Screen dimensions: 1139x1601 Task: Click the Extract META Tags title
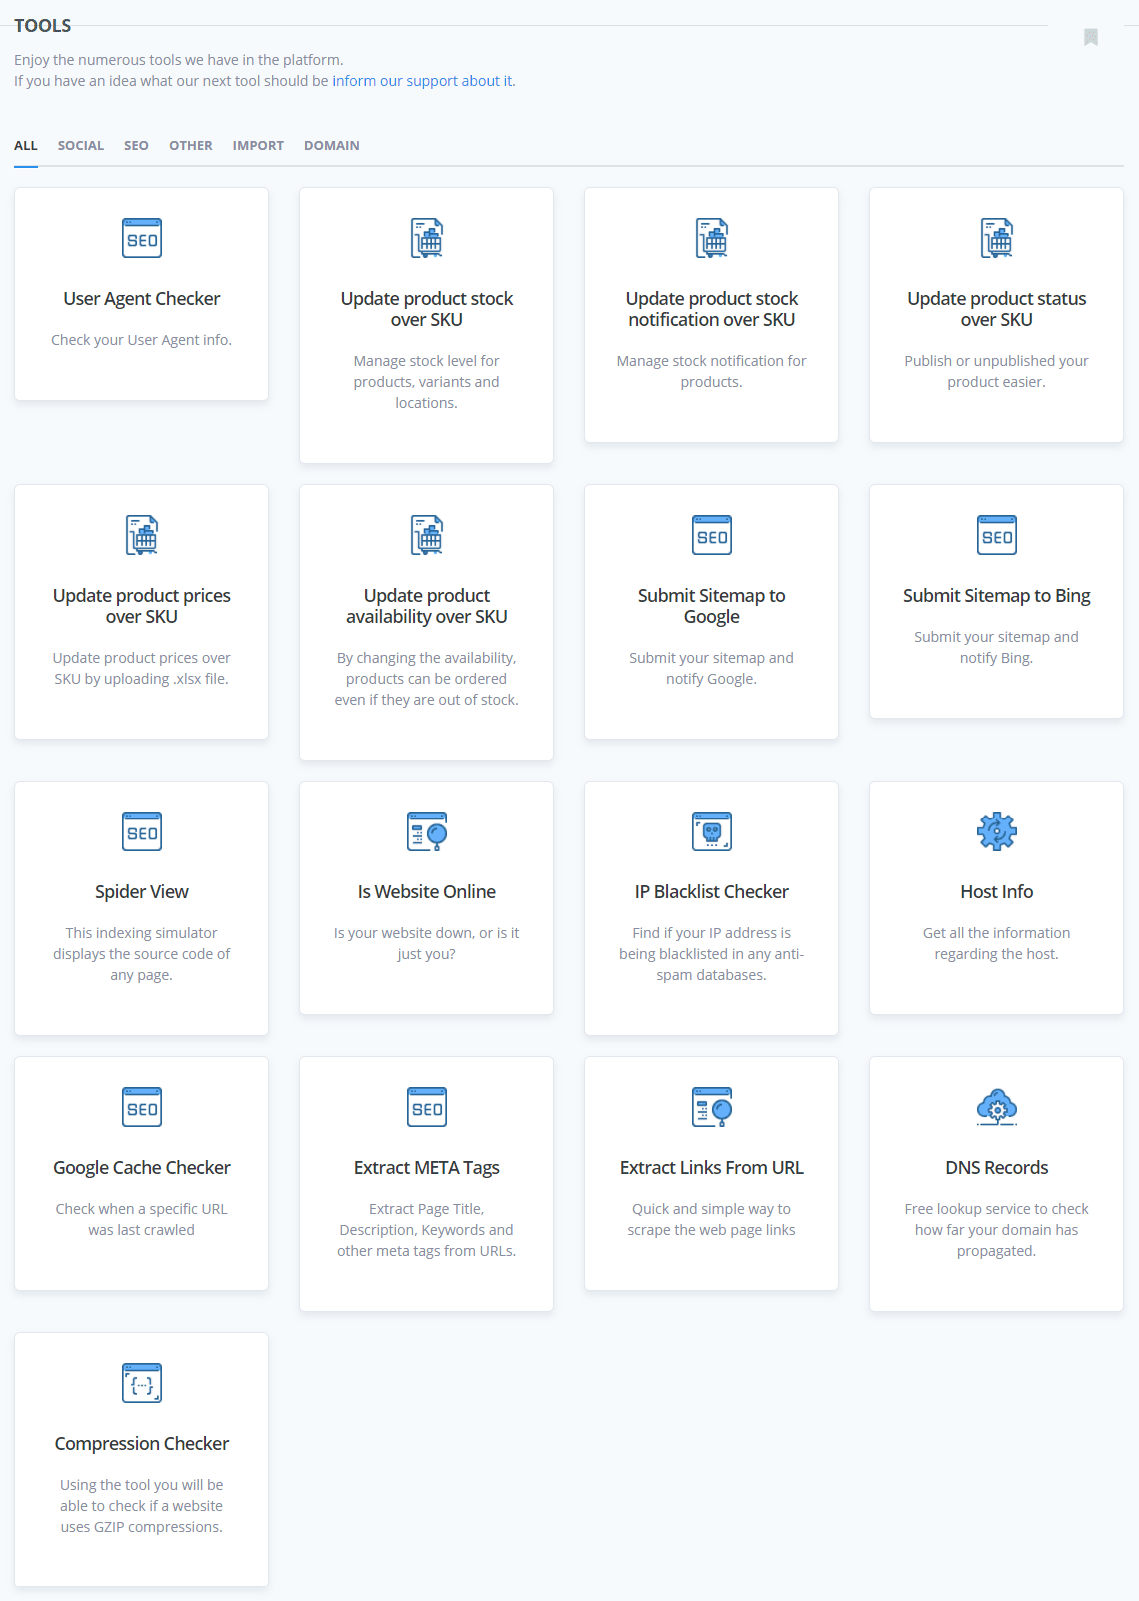pos(427,1168)
